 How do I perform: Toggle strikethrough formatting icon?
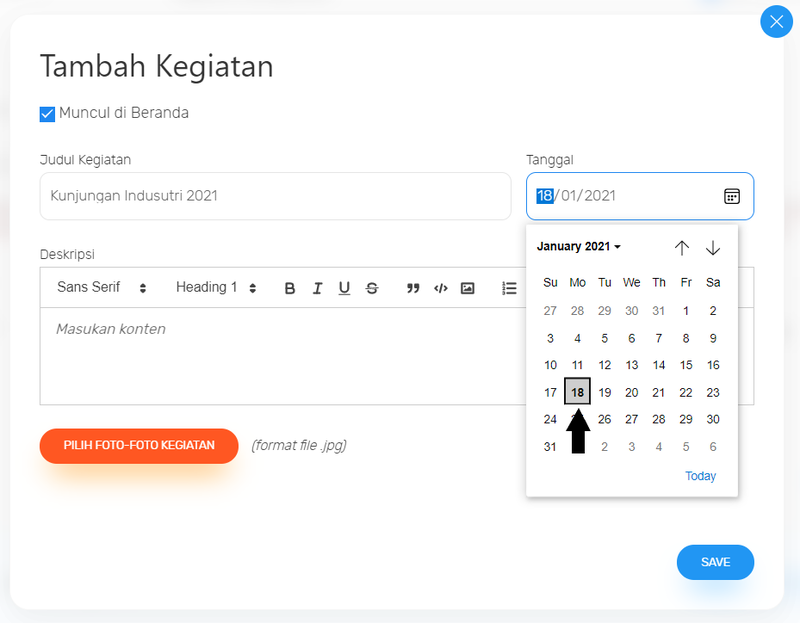[x=372, y=288]
